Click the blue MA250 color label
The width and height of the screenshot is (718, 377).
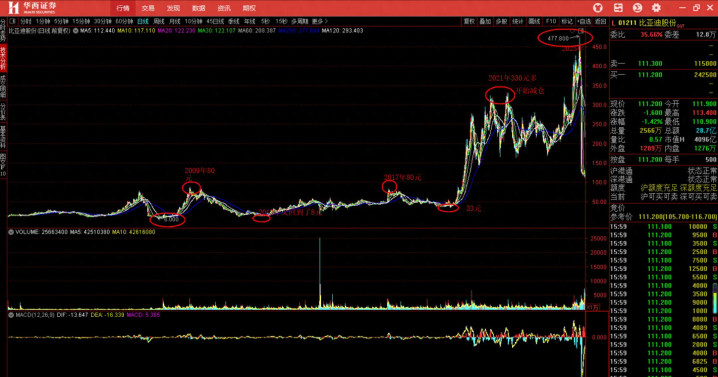(299, 31)
